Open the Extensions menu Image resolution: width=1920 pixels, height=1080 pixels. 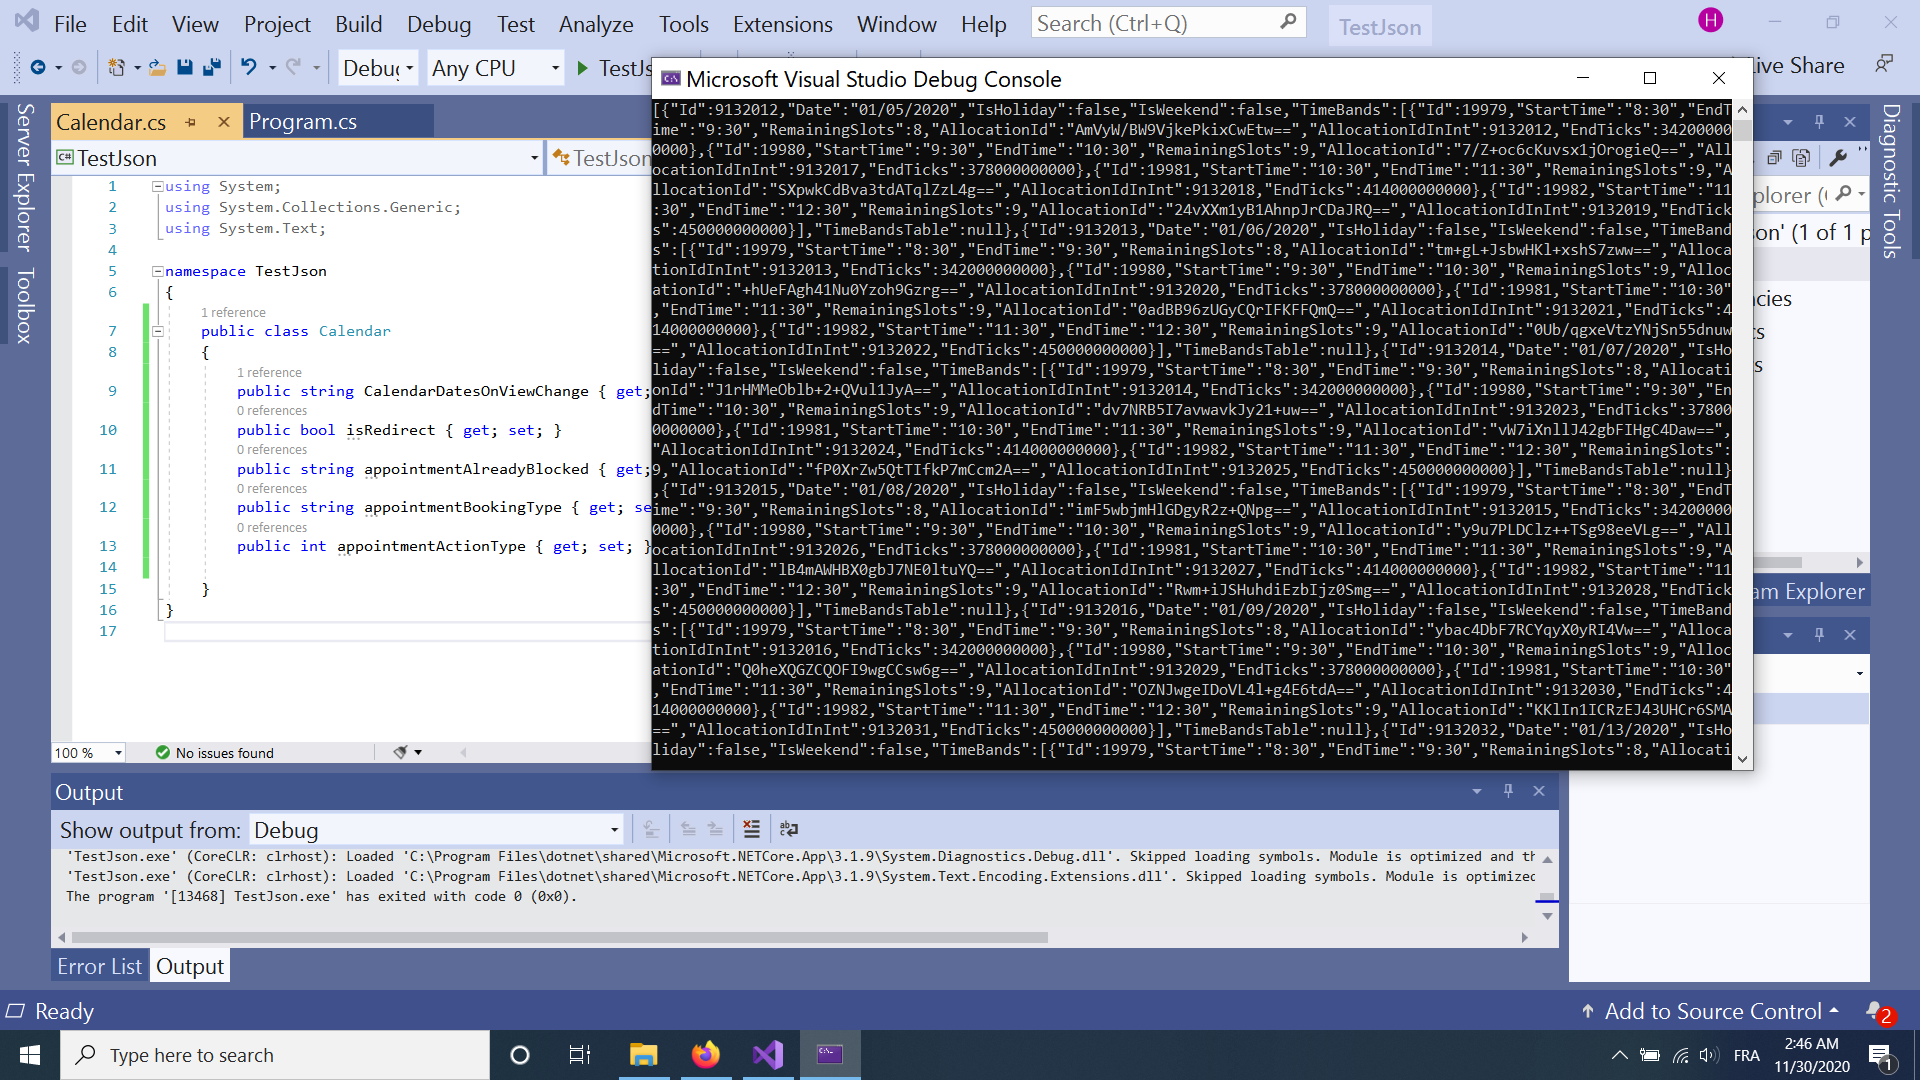click(x=782, y=24)
